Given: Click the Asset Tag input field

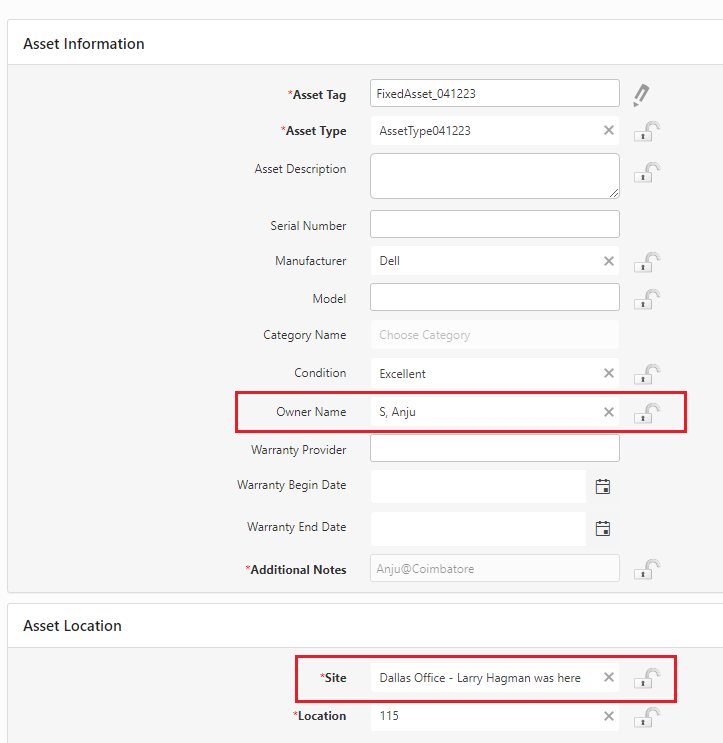Looking at the screenshot, I should [x=495, y=93].
